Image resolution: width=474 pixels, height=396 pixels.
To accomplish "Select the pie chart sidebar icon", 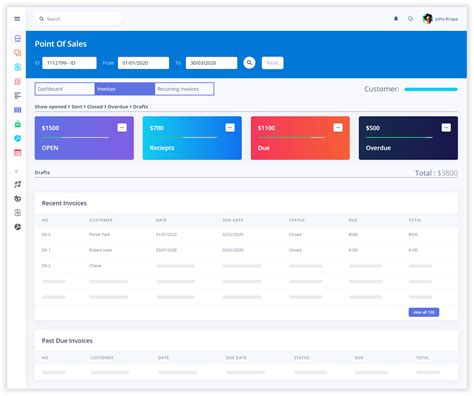I will tap(18, 138).
